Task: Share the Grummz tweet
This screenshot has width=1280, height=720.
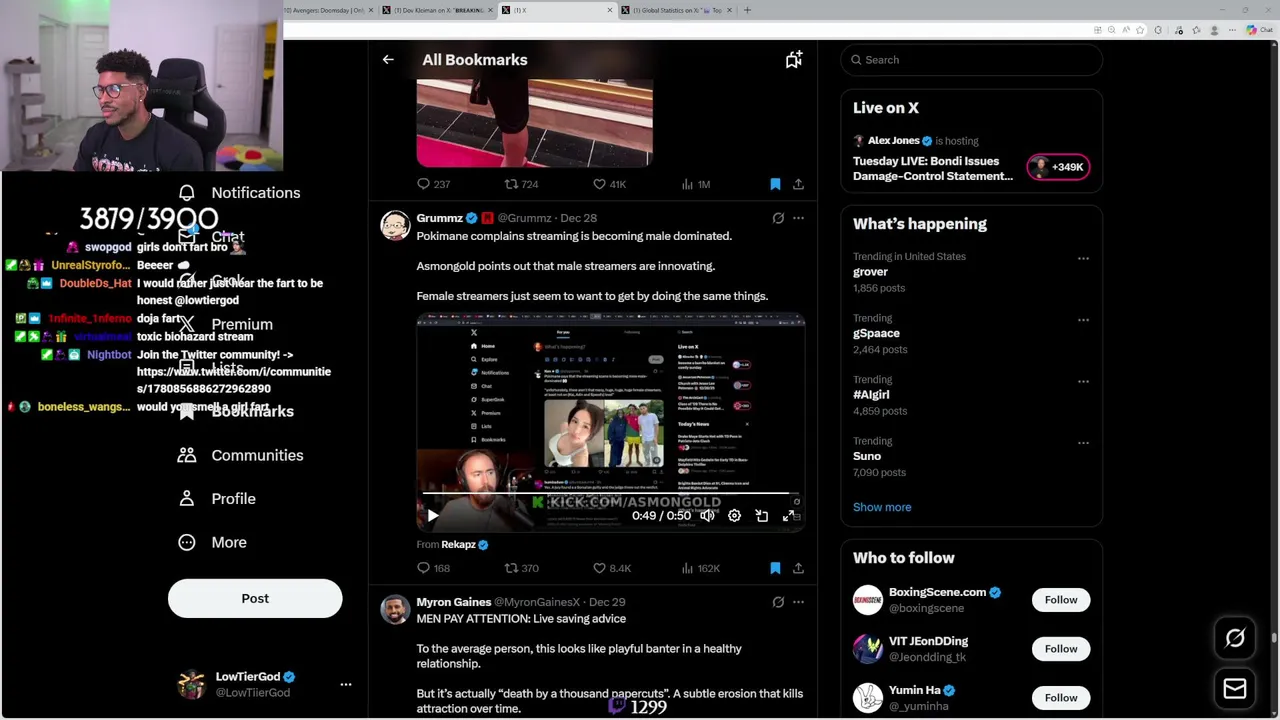Action: [x=798, y=568]
